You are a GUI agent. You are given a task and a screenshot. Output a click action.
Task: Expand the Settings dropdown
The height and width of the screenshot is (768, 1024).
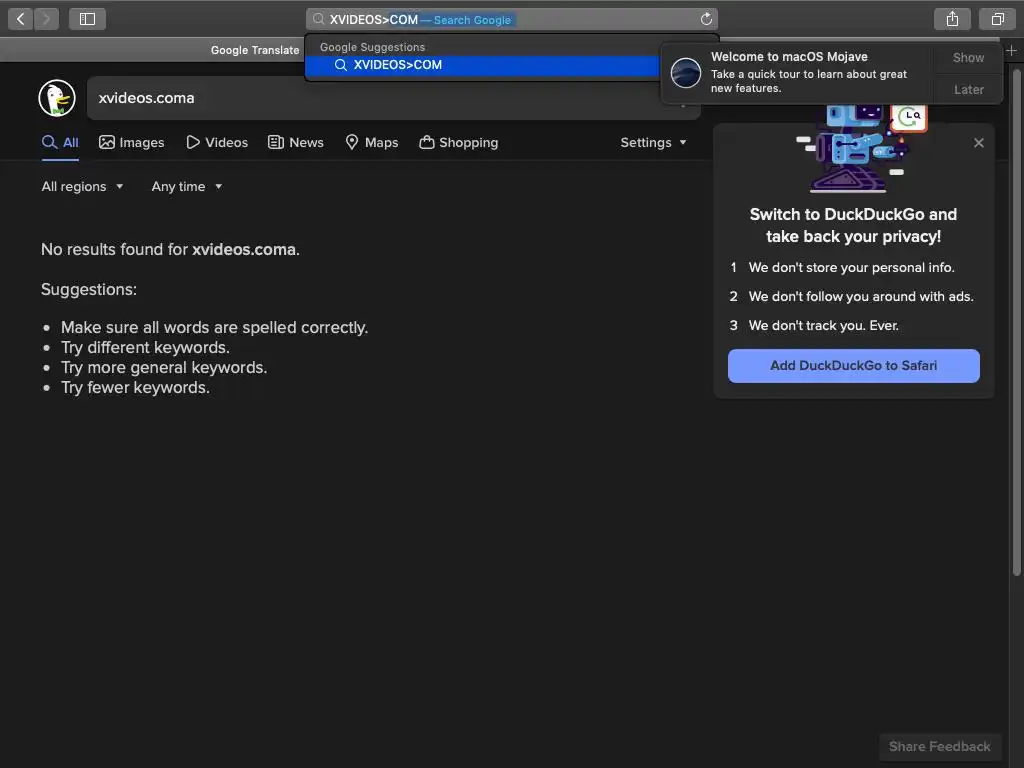(653, 142)
